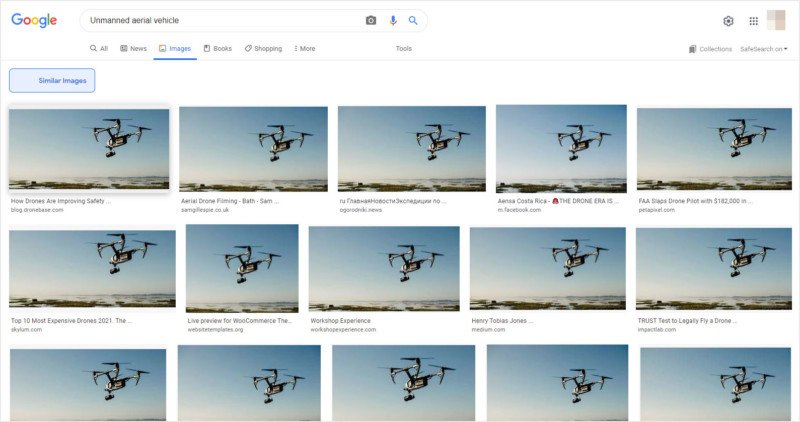Open the FAA Slaps Drone Pilot thumbnail
Screen dimensions: 800x422
(x=714, y=148)
